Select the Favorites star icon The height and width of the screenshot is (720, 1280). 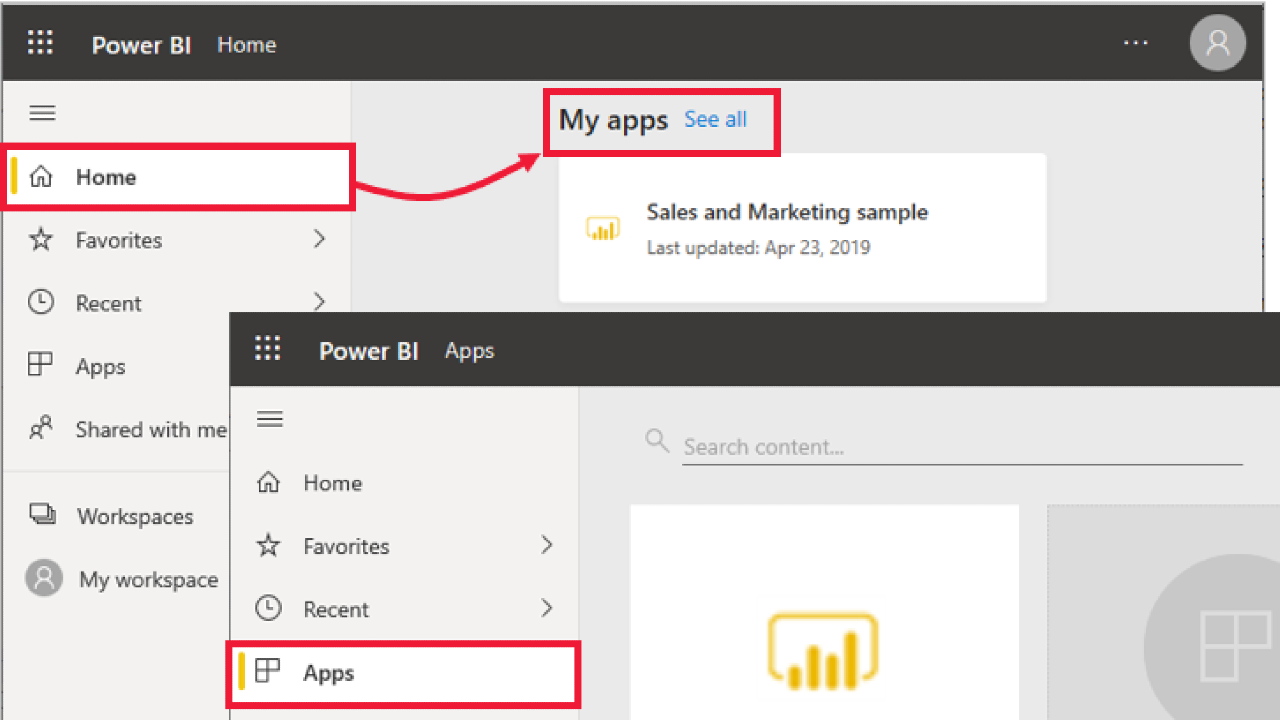pos(42,240)
